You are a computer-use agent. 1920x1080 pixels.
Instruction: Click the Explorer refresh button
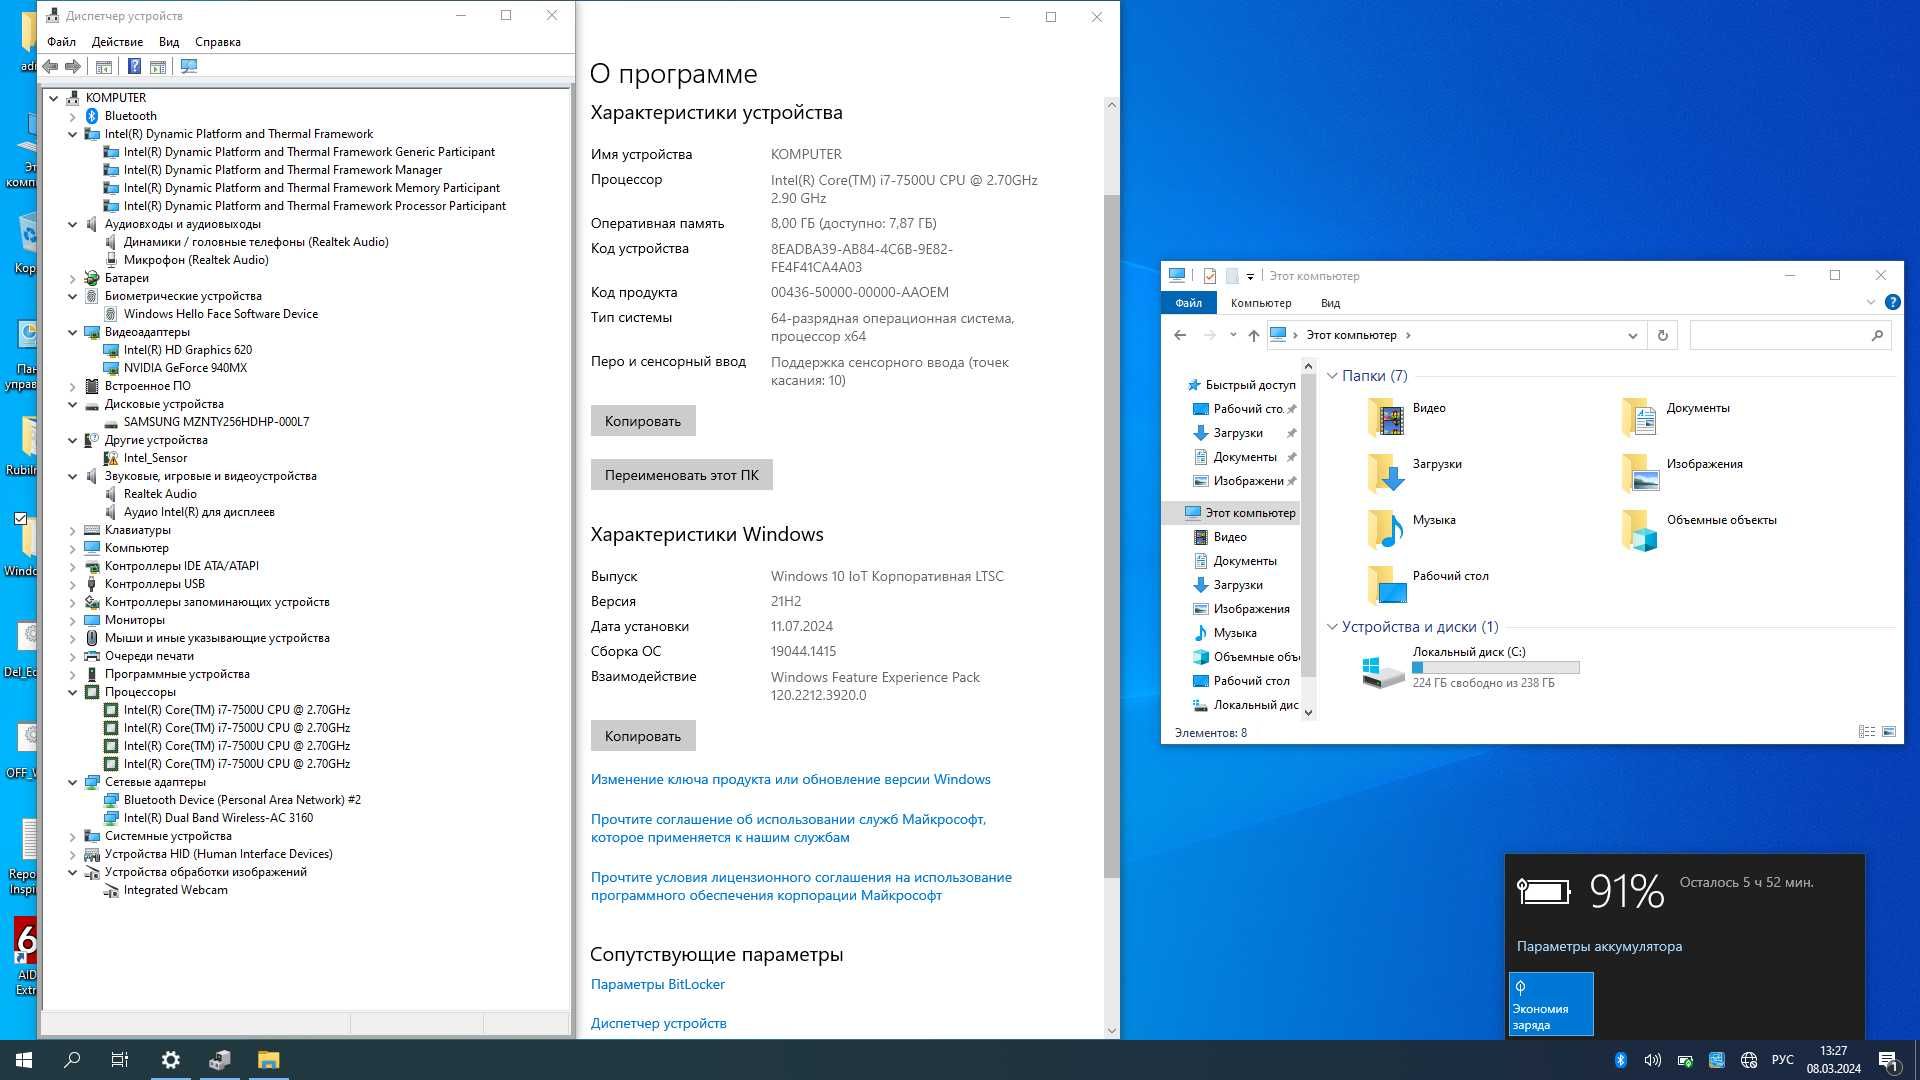pyautogui.click(x=1663, y=336)
